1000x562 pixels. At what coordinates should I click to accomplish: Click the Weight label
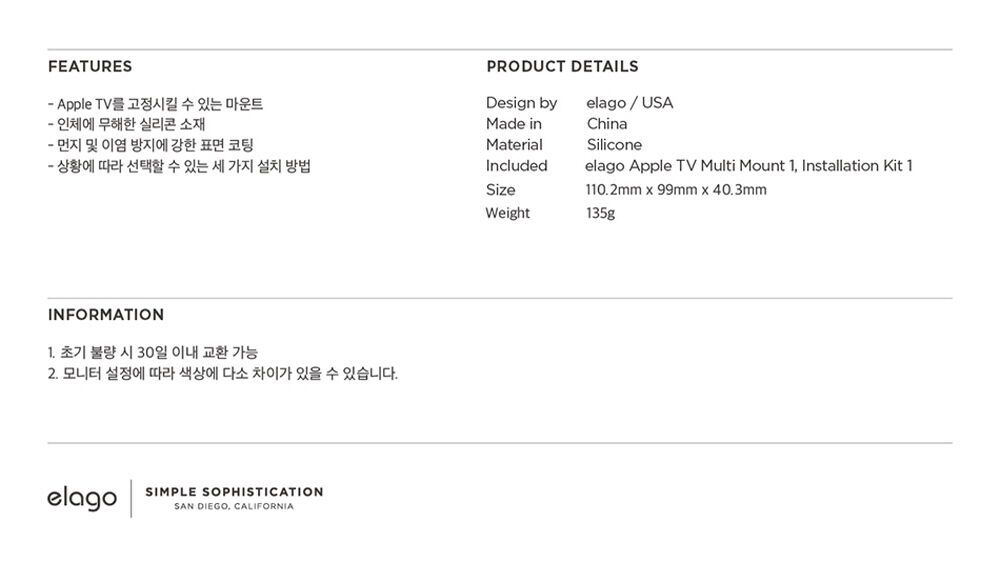(508, 213)
